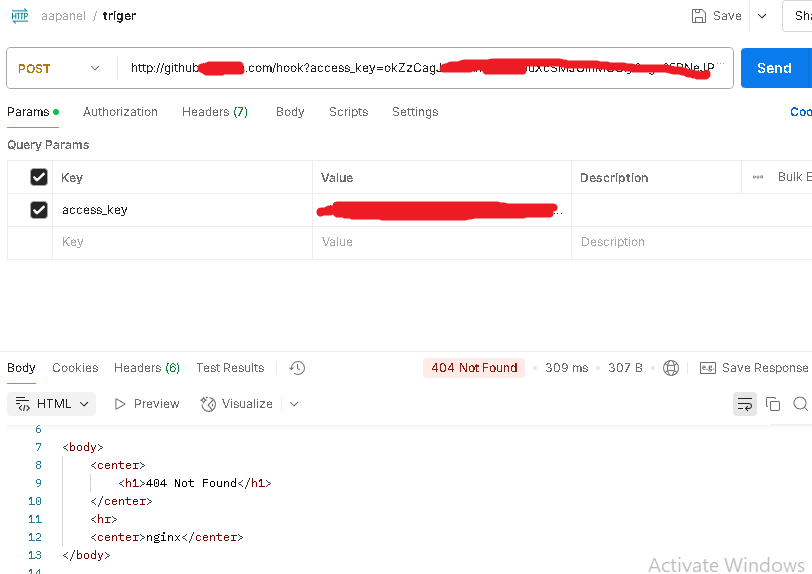This screenshot has height=574, width=812.
Task: Click the request URL input field
Action: pyautogui.click(x=425, y=68)
